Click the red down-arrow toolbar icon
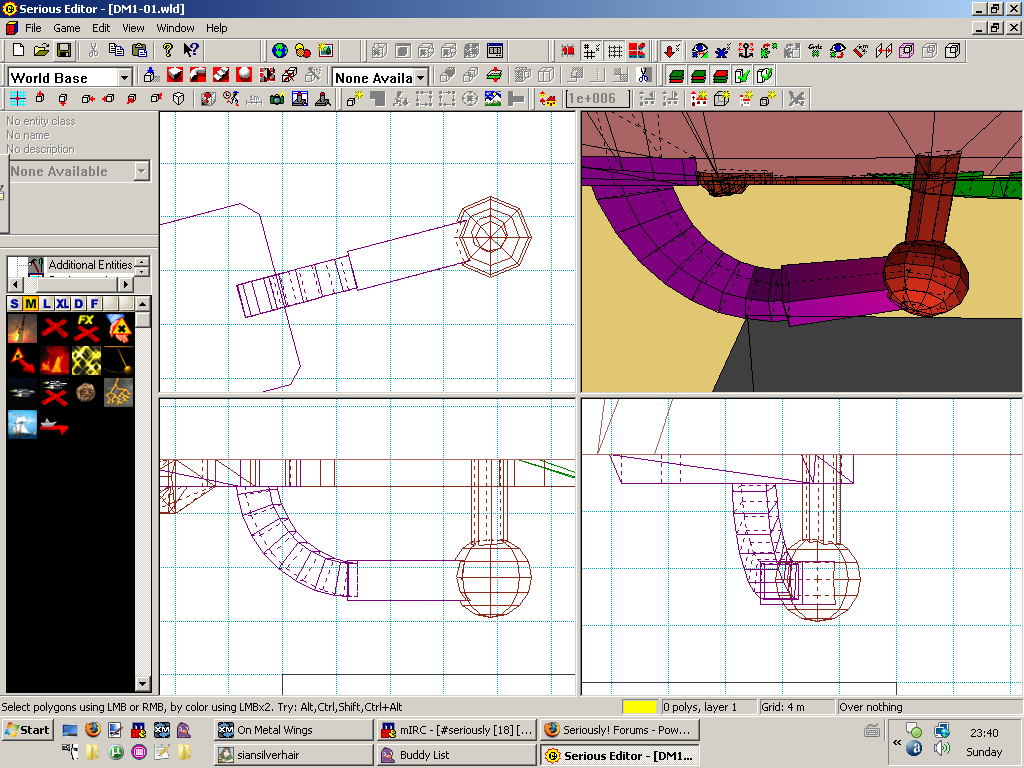Screen dimensions: 1024x768 [x=670, y=50]
